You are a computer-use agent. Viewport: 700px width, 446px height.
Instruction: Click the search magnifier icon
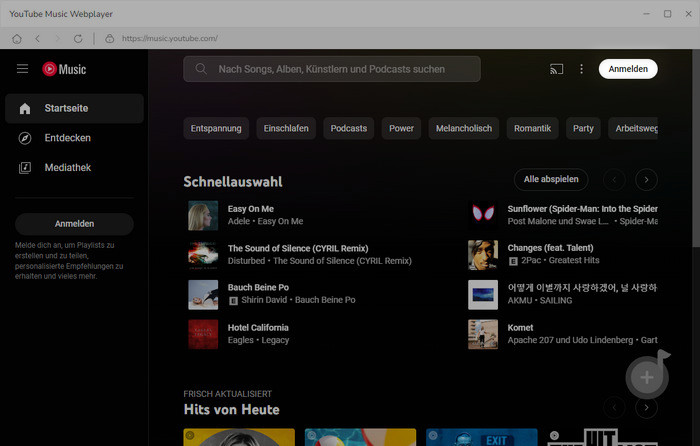pyautogui.click(x=201, y=69)
